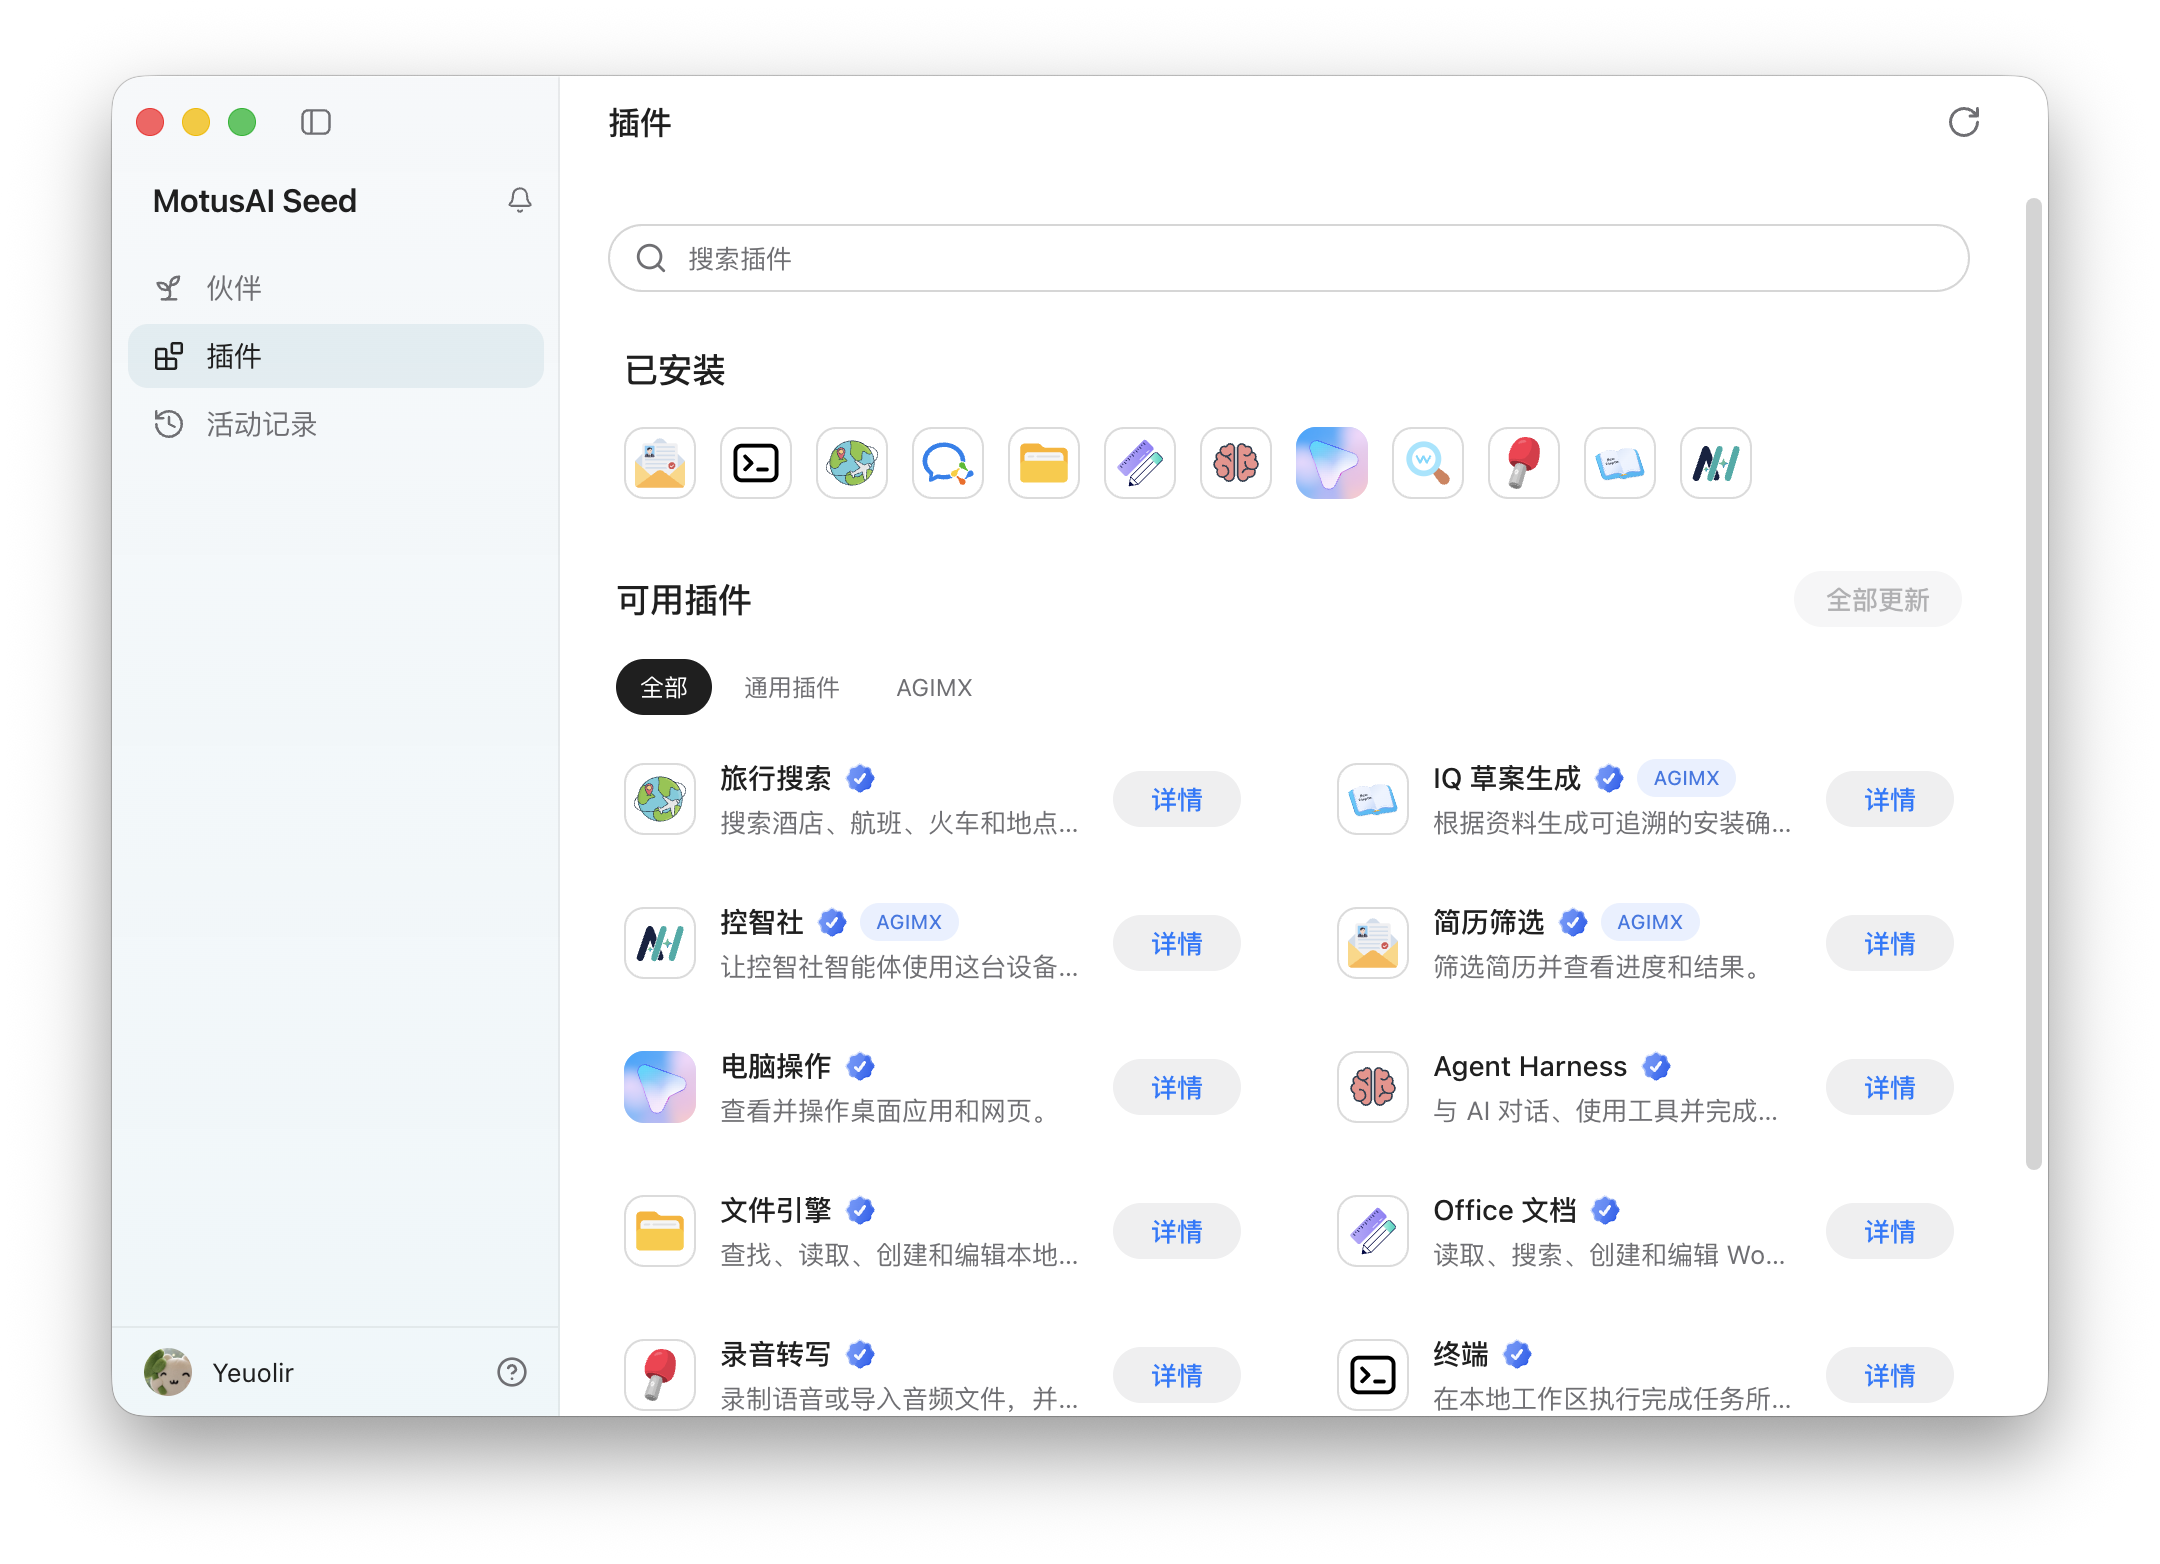Open the installed magnifier search plugin icon
Image resolution: width=2160 pixels, height=1564 pixels.
point(1428,463)
